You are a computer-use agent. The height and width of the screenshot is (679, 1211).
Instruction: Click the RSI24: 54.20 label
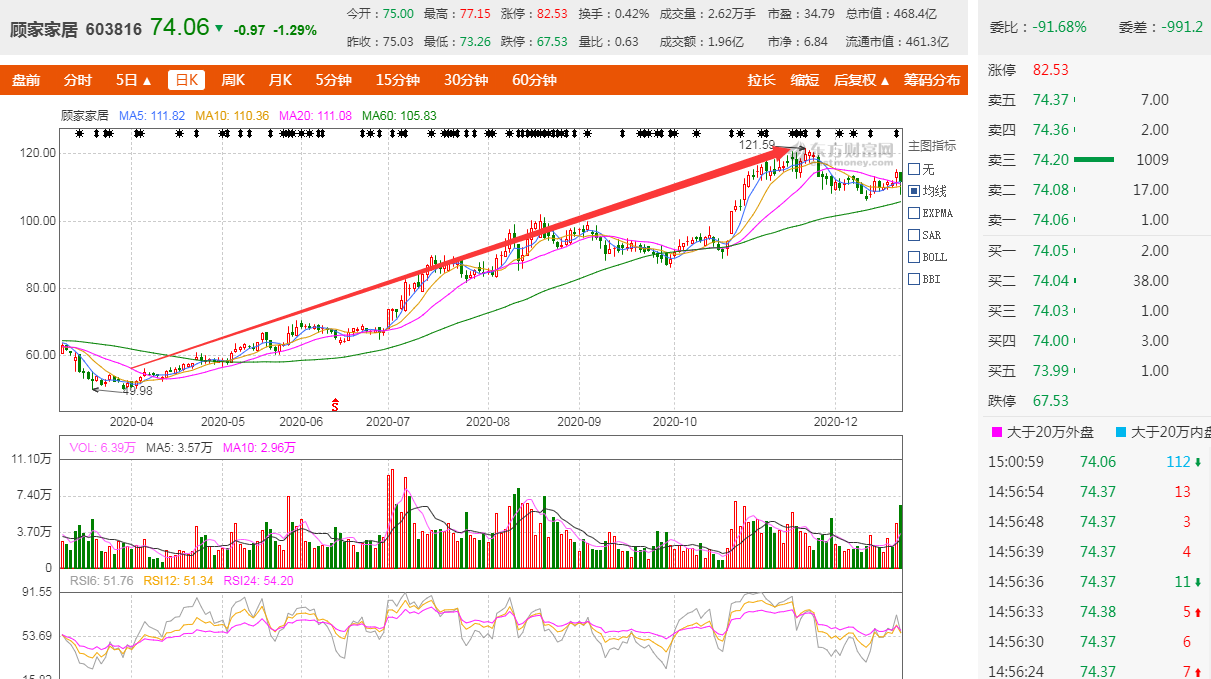[x=258, y=581]
